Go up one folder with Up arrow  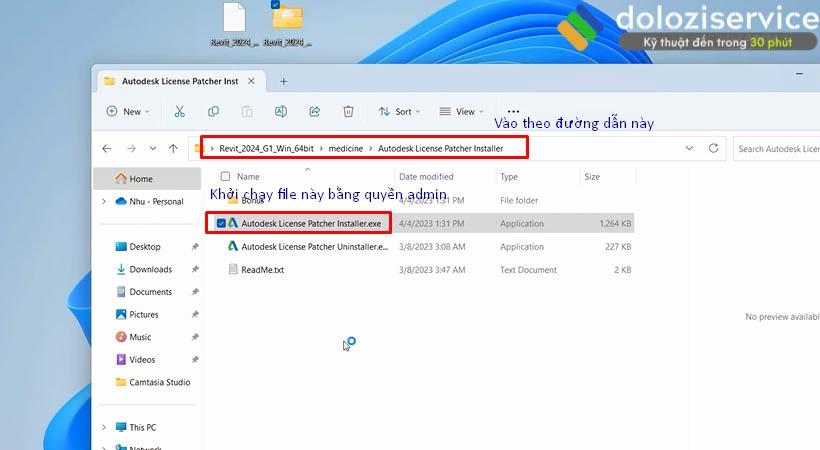(x=173, y=148)
